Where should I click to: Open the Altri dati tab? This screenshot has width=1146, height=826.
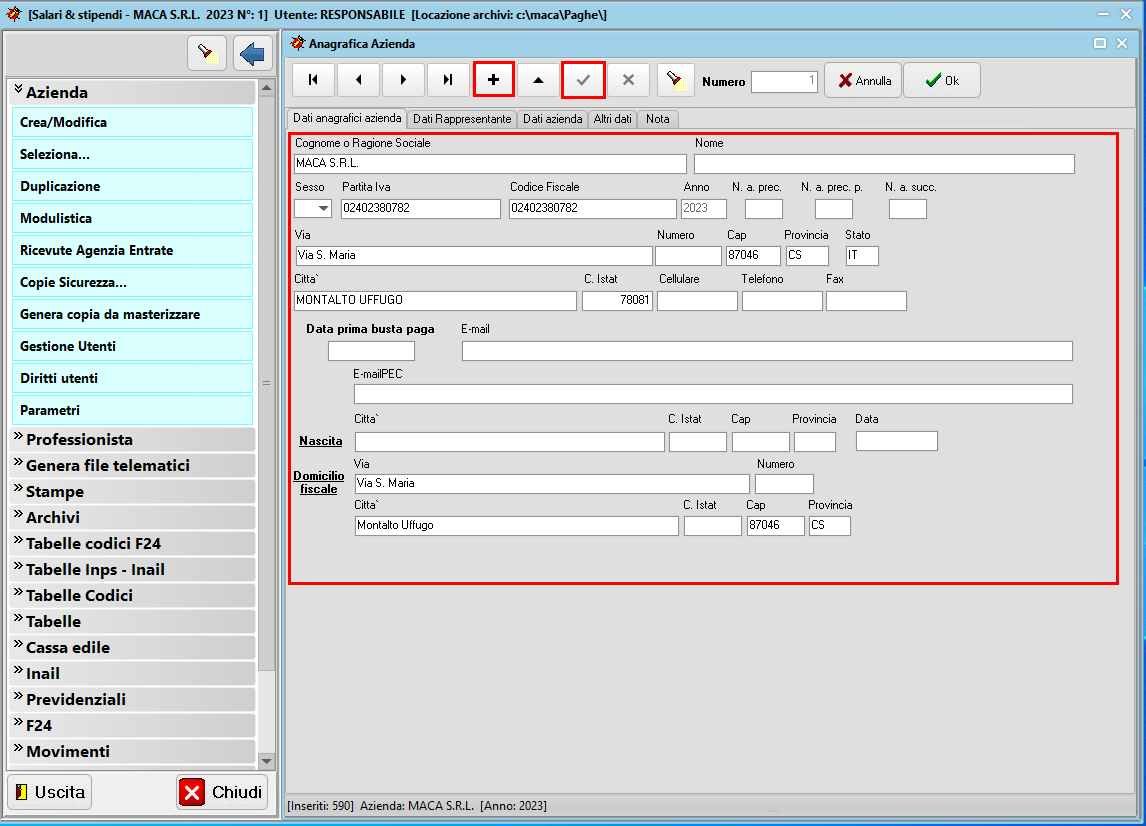click(x=612, y=119)
